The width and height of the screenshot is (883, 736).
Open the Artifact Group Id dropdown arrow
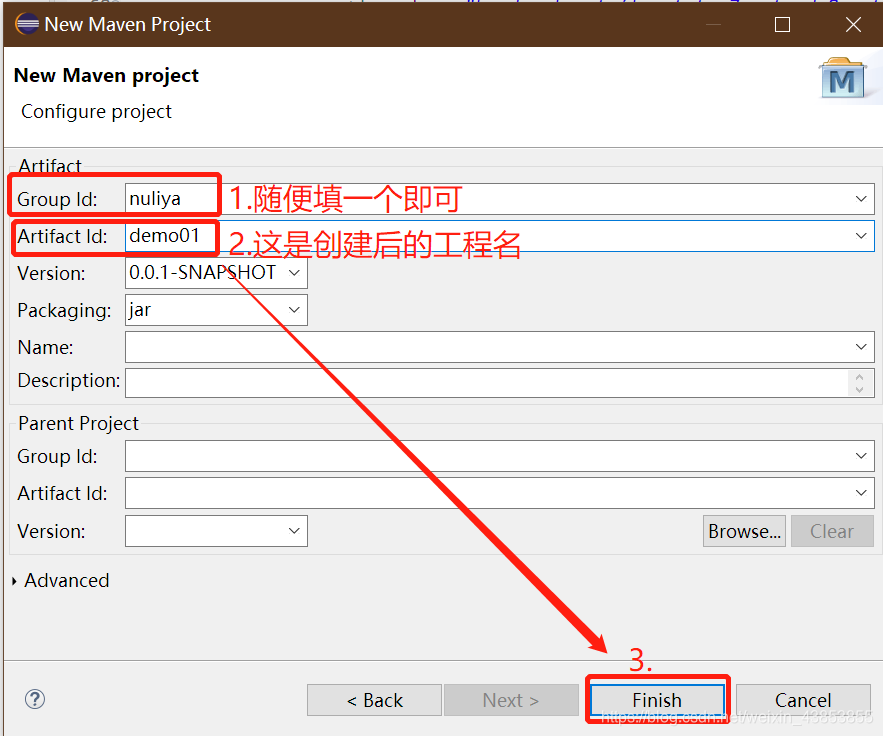pyautogui.click(x=860, y=199)
